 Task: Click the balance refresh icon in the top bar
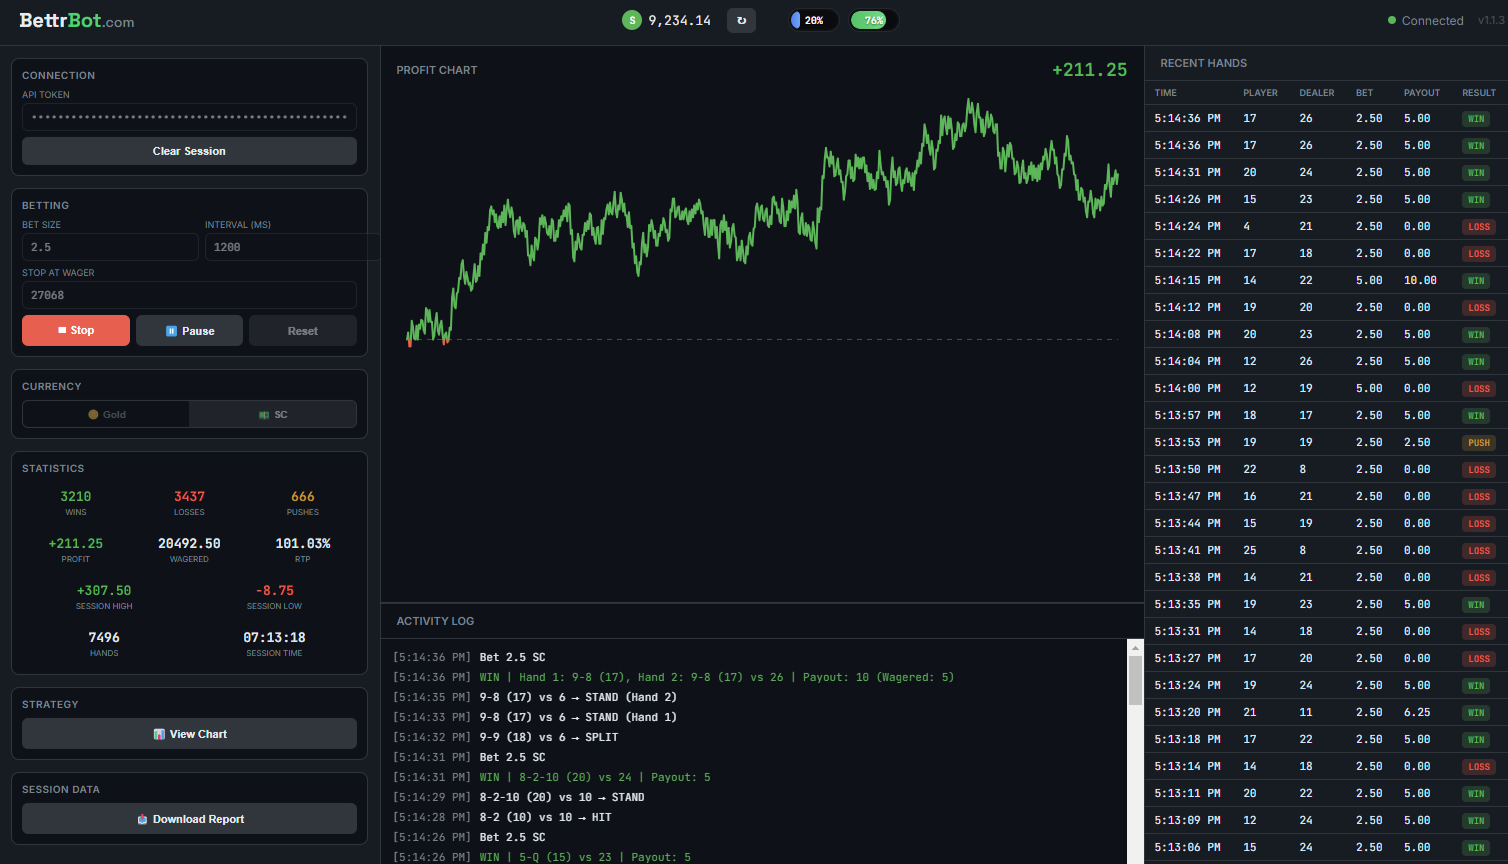coord(741,19)
